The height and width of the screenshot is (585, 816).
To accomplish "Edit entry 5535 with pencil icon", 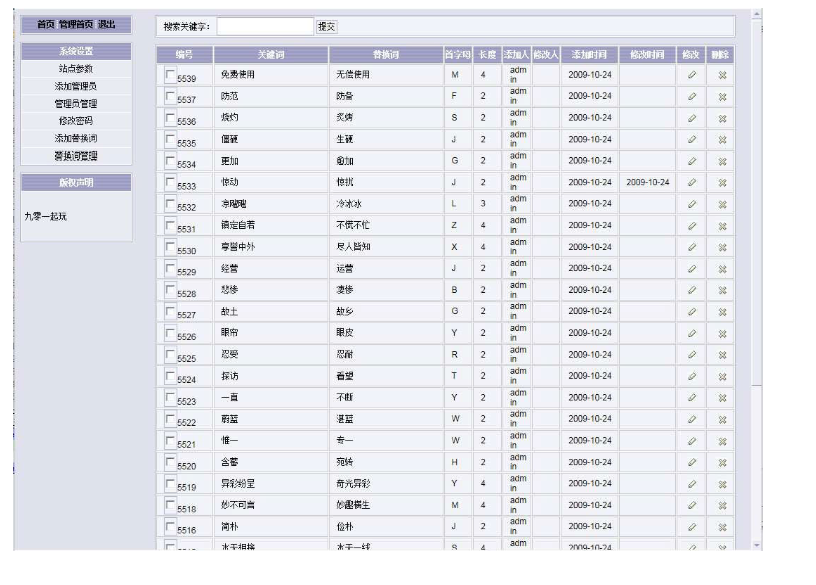I will pos(691,140).
